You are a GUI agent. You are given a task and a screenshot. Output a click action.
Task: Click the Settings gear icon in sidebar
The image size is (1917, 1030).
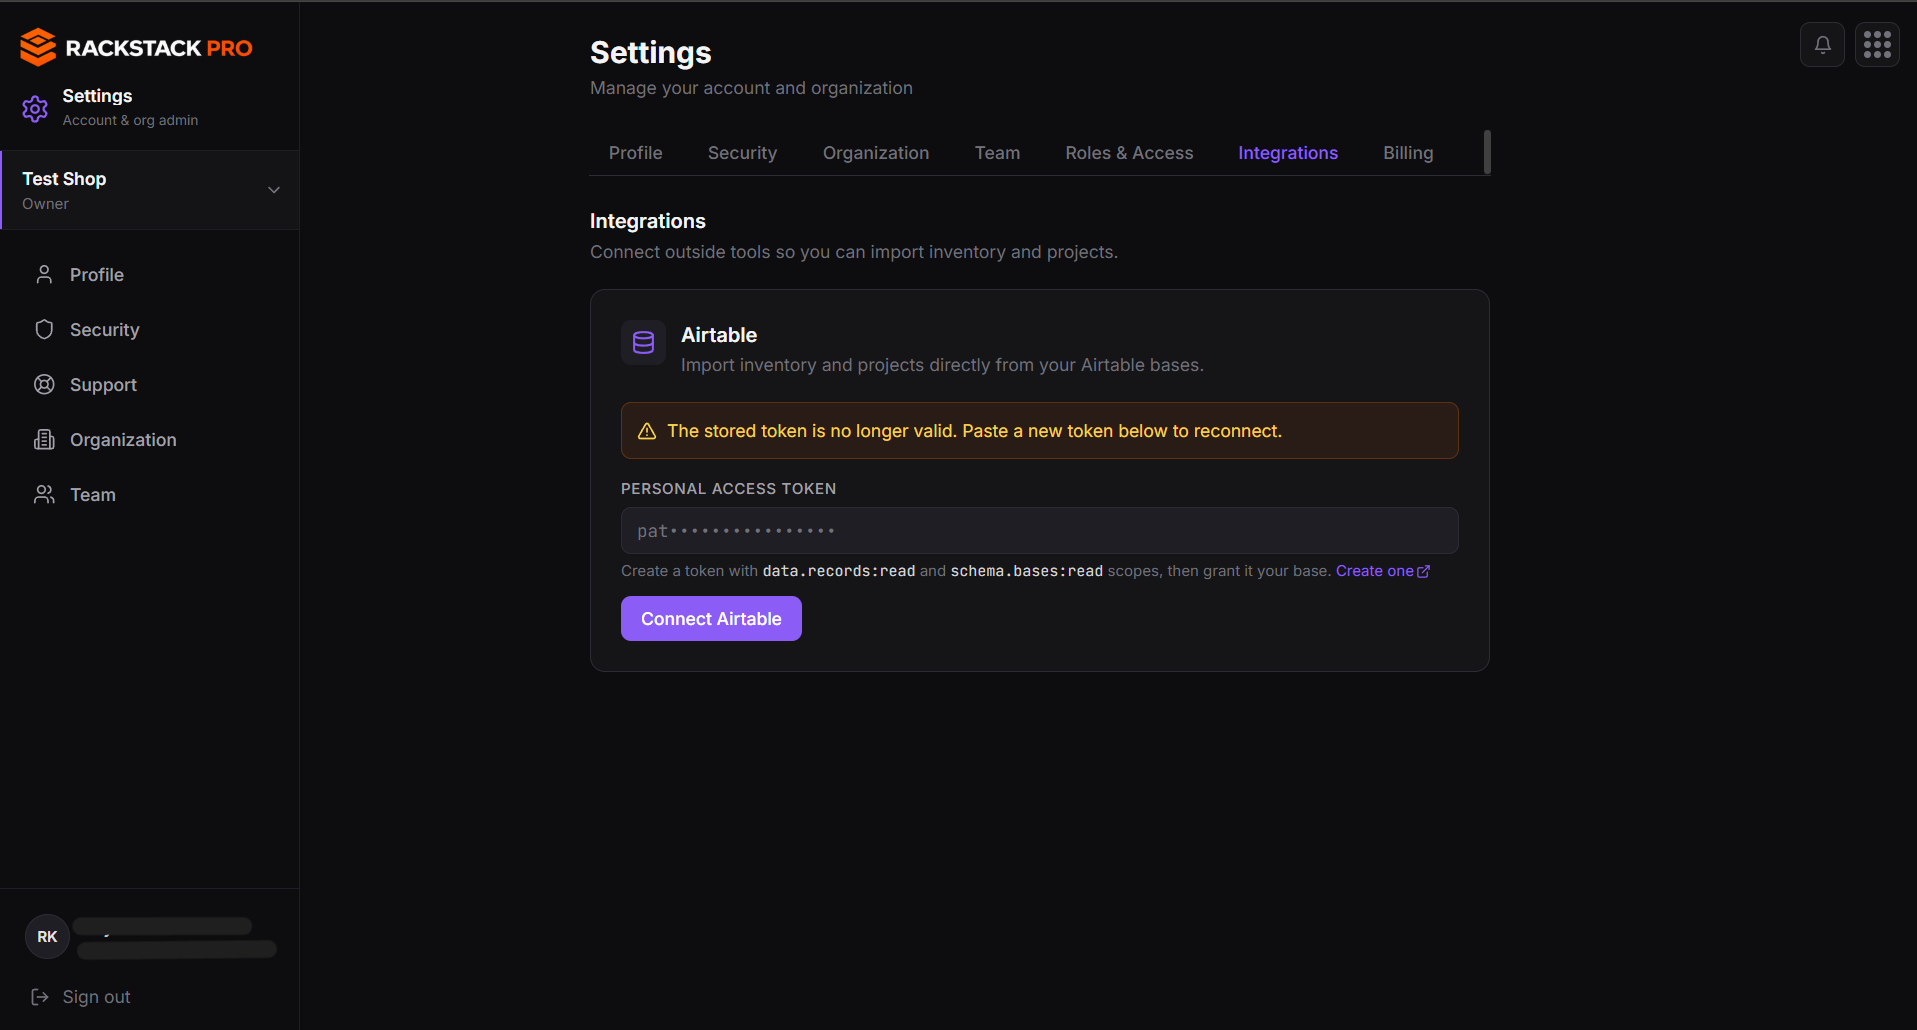pyautogui.click(x=35, y=108)
